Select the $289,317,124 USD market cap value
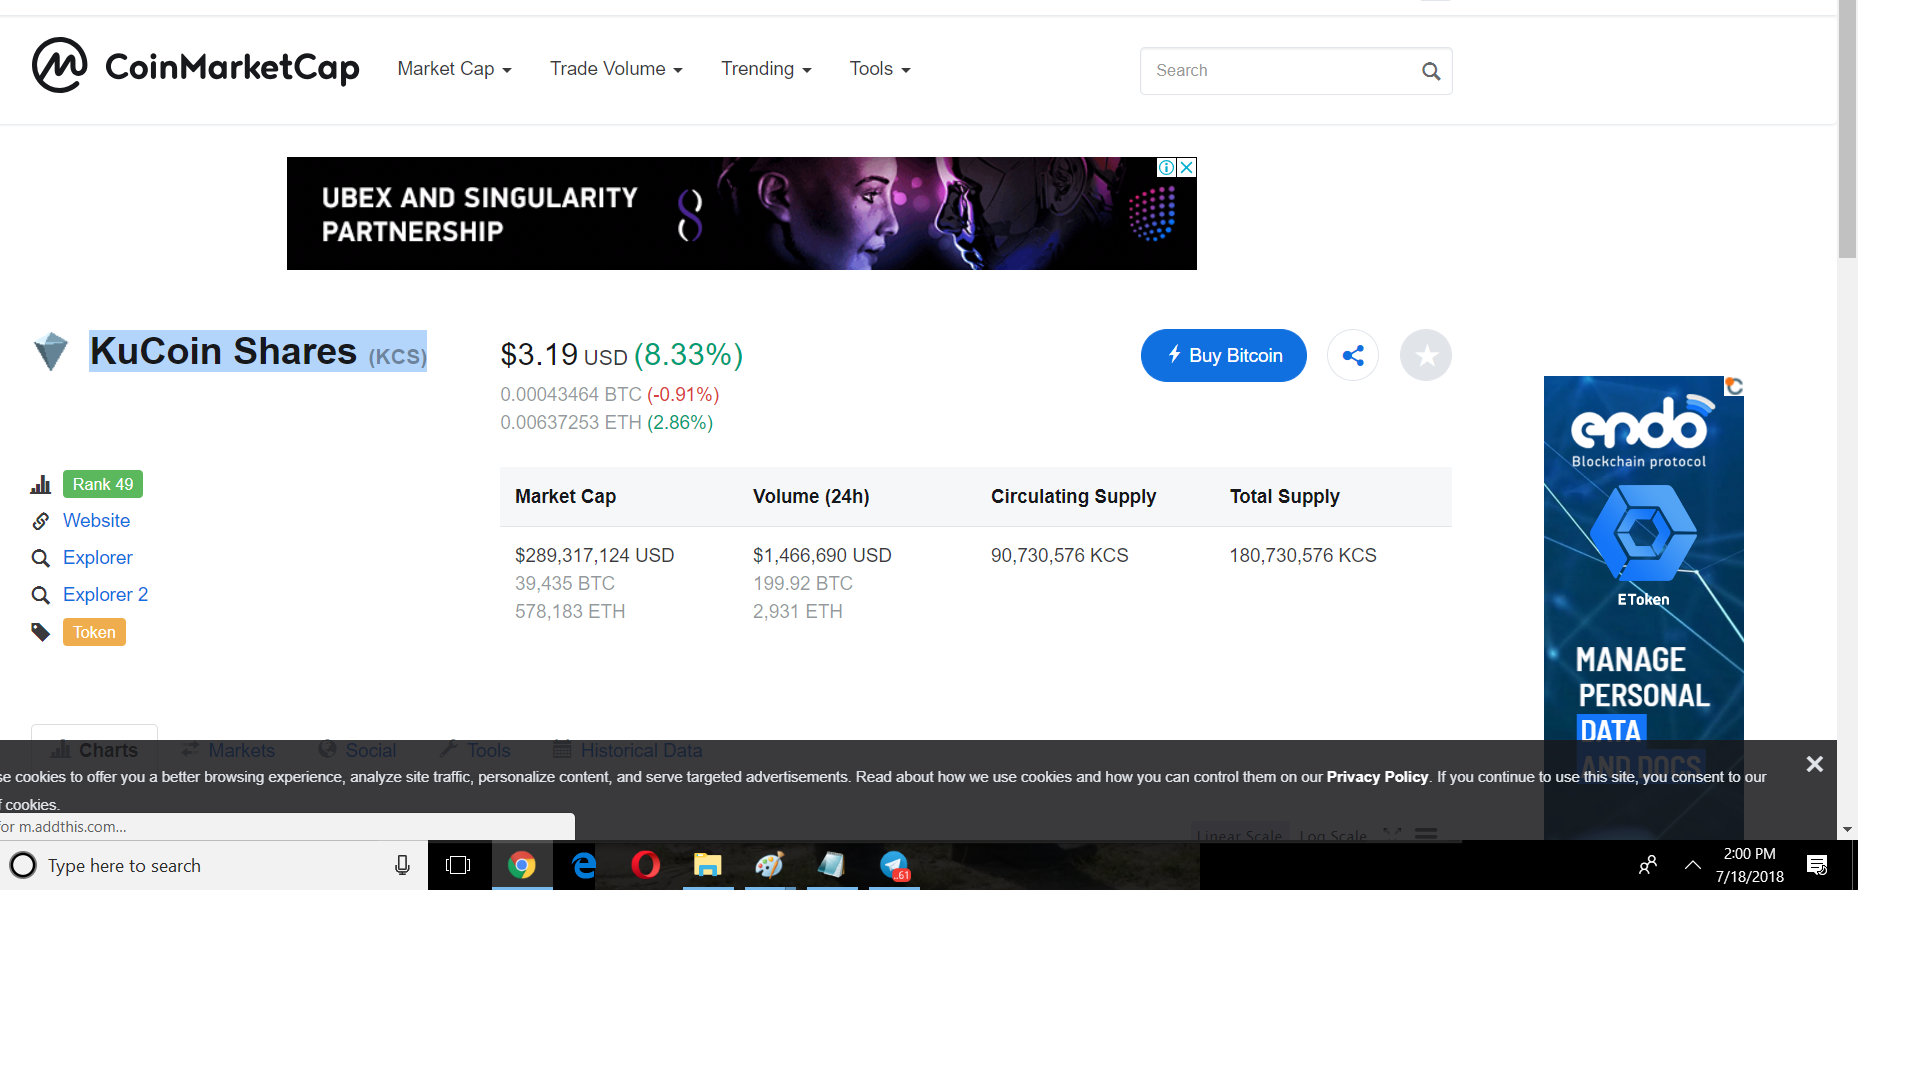1920x1080 pixels. [x=594, y=555]
